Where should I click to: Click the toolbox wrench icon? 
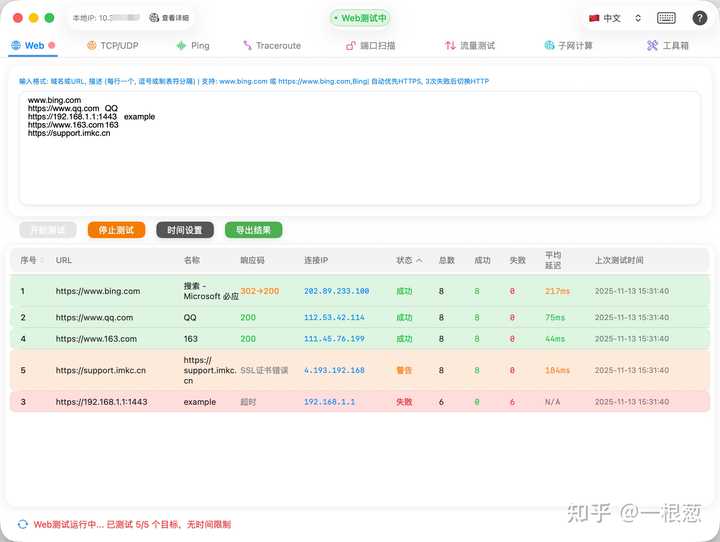(x=652, y=45)
